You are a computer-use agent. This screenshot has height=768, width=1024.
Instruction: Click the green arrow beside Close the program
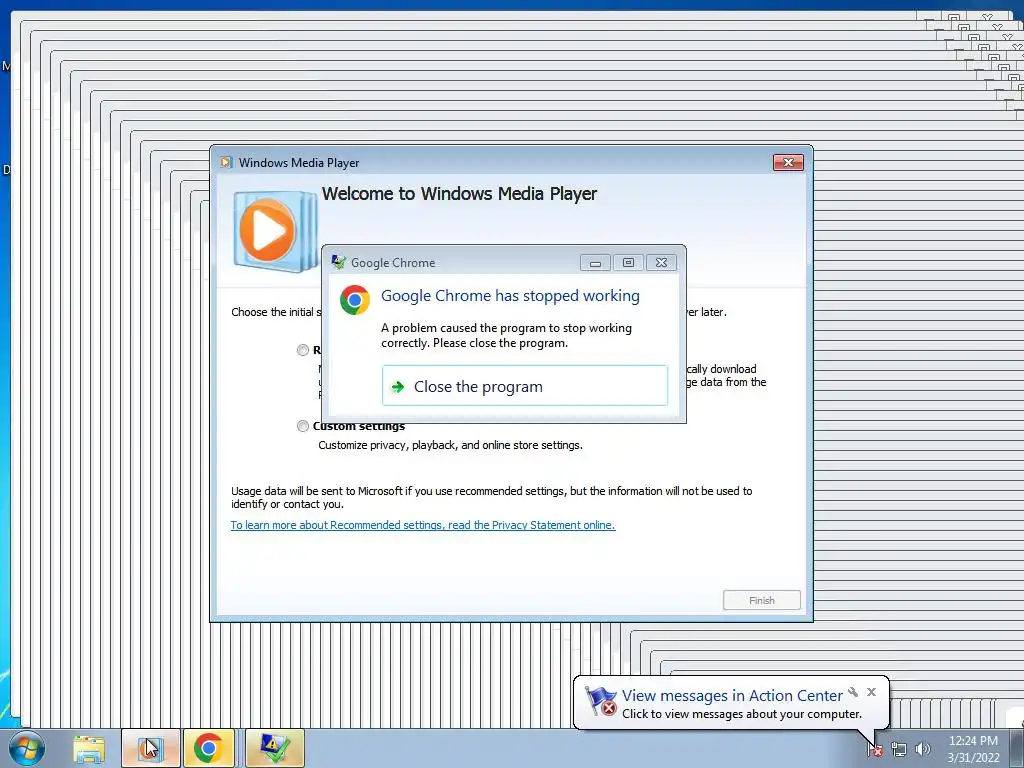[398, 387]
